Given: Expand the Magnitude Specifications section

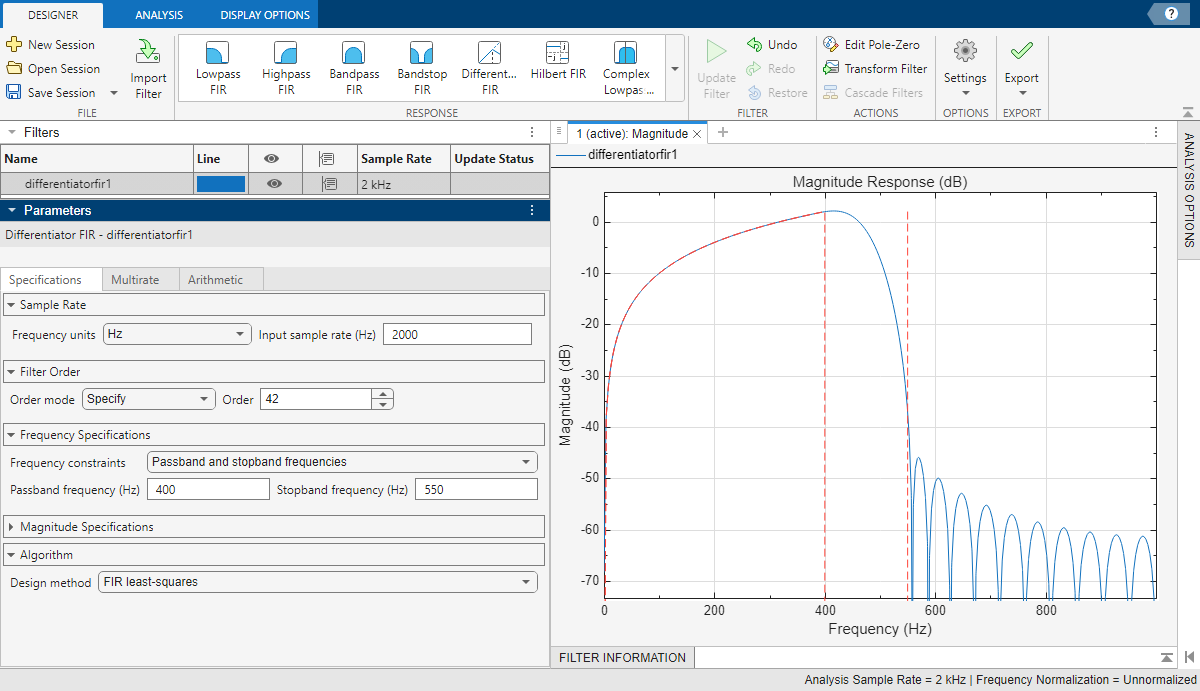Looking at the screenshot, I should click(13, 526).
